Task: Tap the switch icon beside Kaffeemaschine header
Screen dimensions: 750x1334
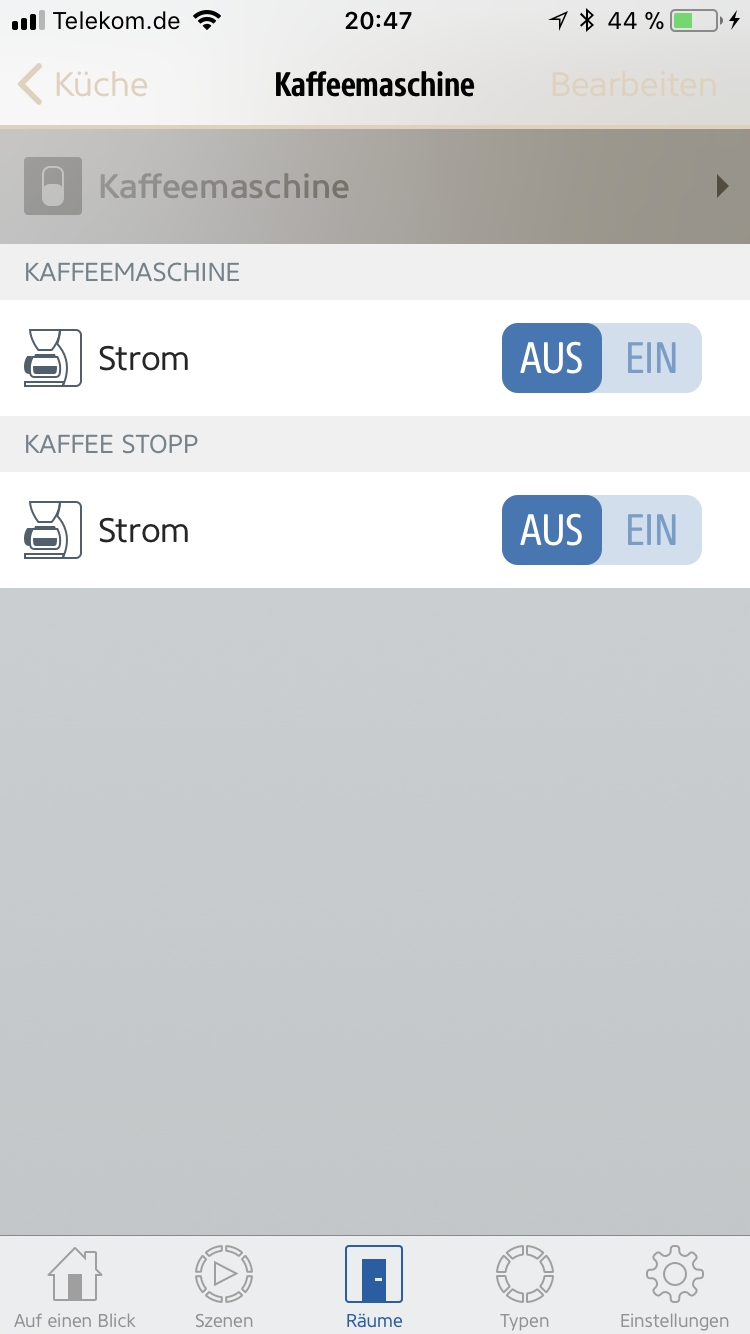Action: click(52, 186)
